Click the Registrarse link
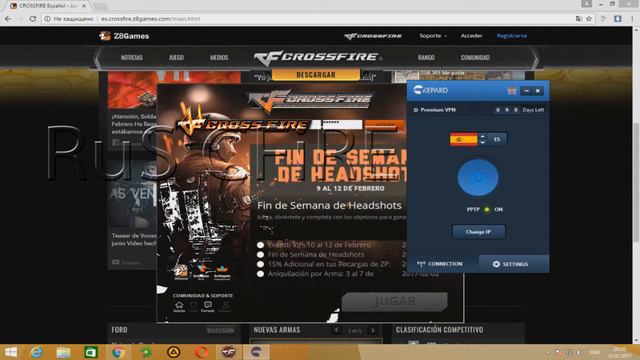 511,36
